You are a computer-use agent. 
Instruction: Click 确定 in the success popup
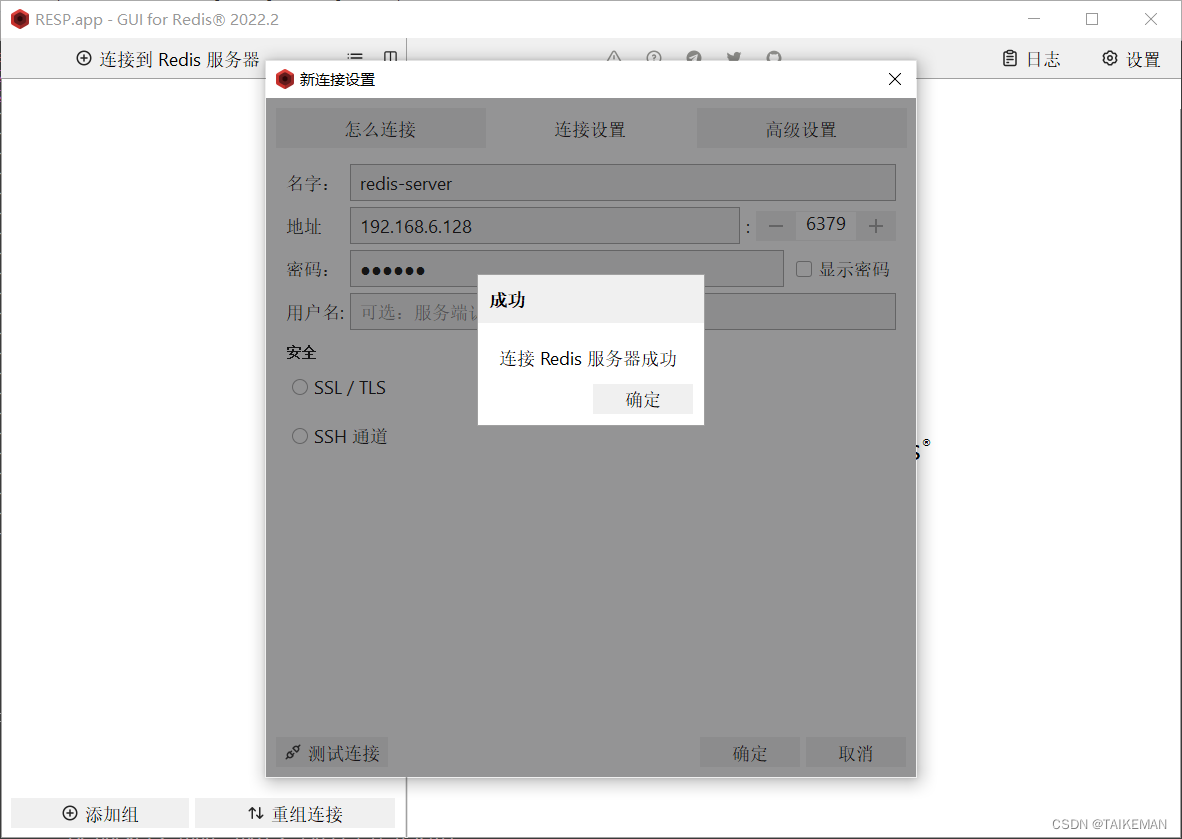[642, 399]
